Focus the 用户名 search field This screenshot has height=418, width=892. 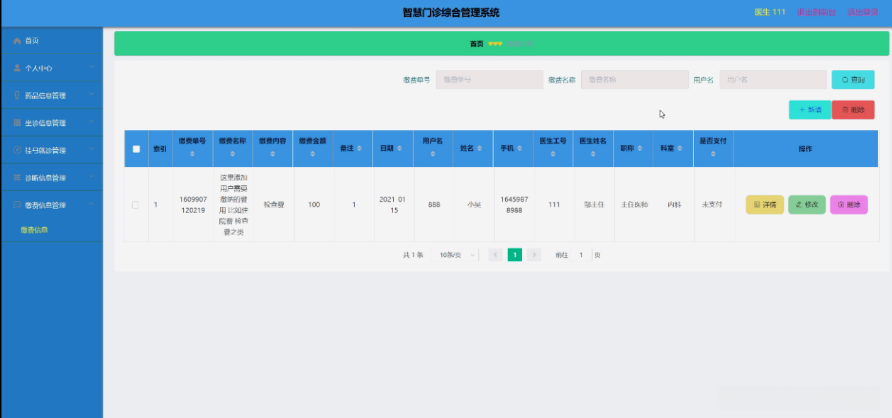[x=773, y=80]
